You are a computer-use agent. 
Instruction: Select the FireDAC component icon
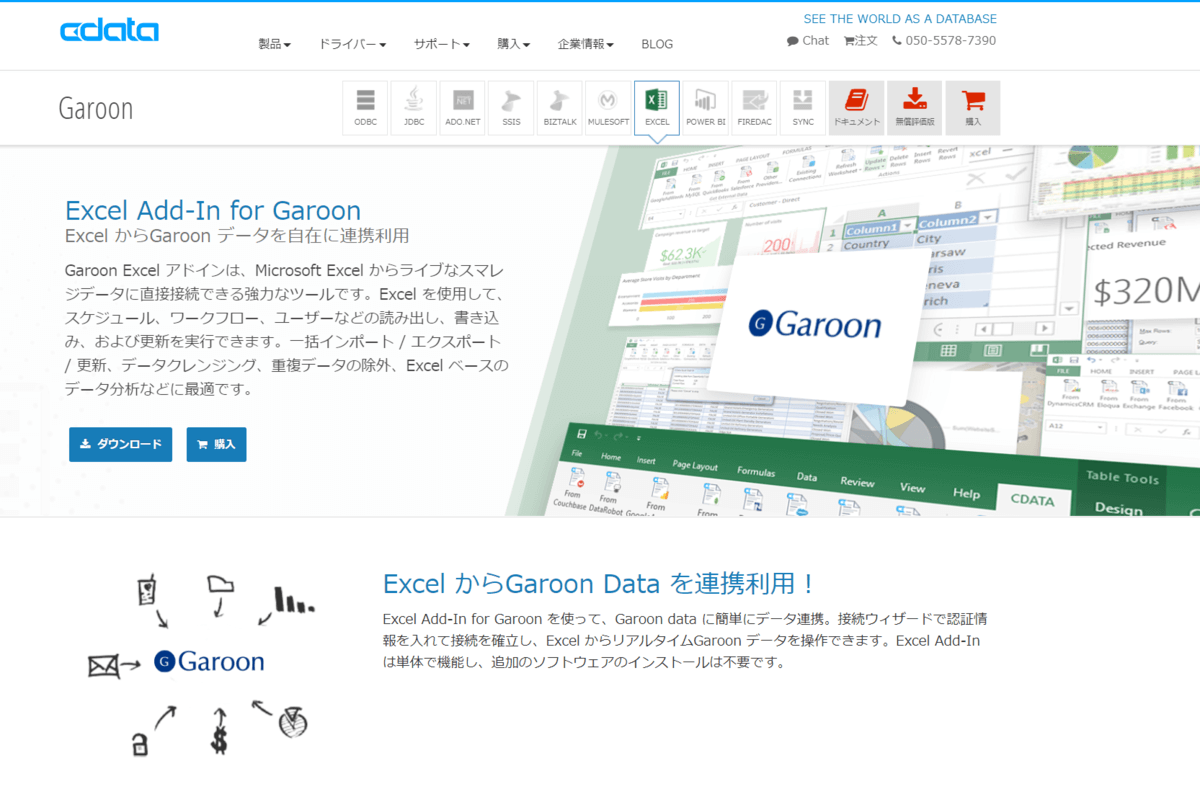point(754,108)
